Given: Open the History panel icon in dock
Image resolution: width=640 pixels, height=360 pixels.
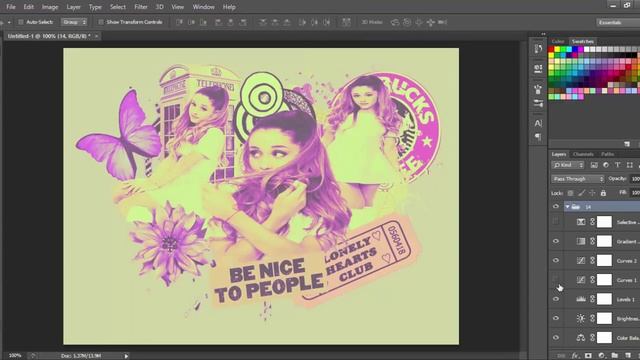Looking at the screenshot, I should [x=538, y=49].
